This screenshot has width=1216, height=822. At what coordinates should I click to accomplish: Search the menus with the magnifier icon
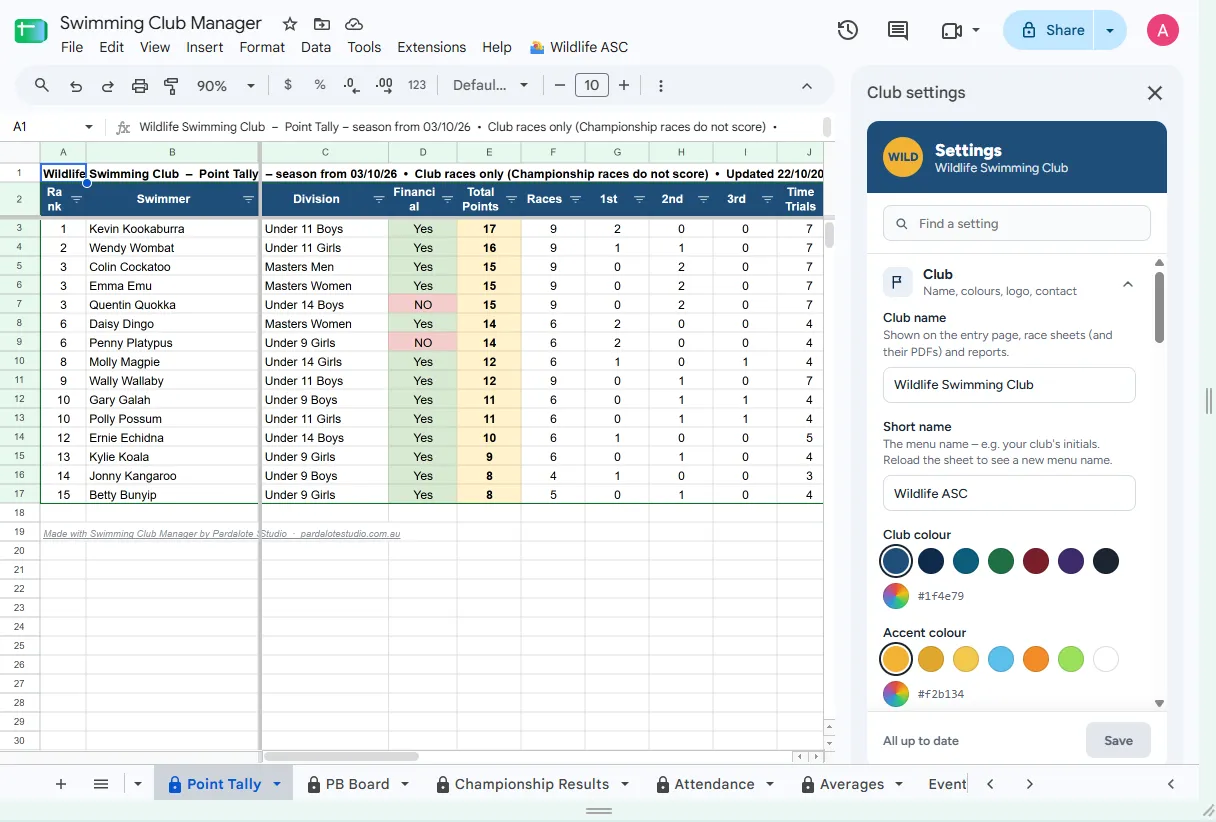click(42, 86)
